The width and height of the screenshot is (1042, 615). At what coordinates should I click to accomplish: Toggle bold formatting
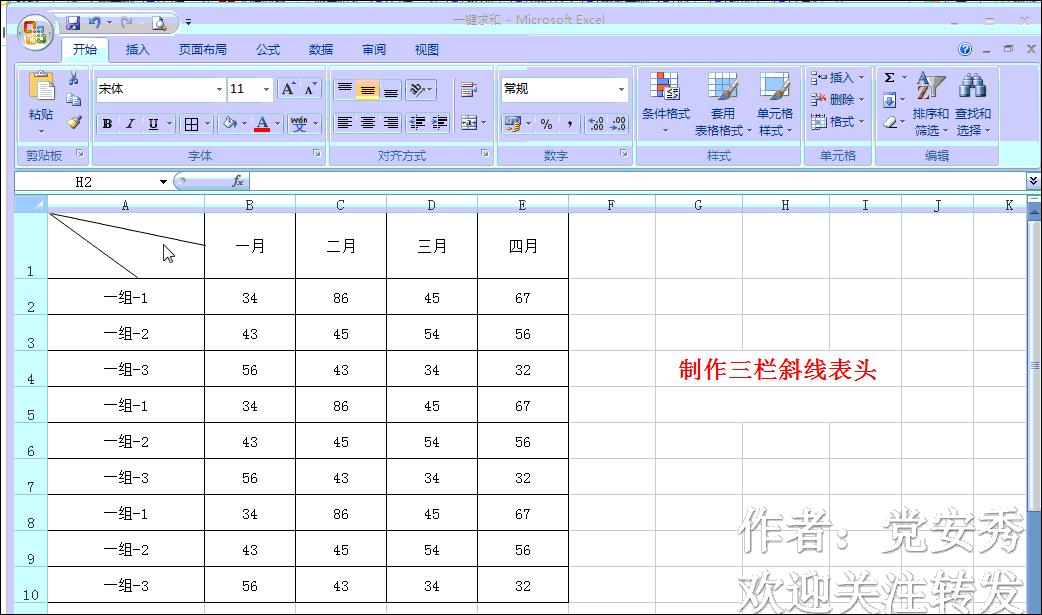(107, 124)
